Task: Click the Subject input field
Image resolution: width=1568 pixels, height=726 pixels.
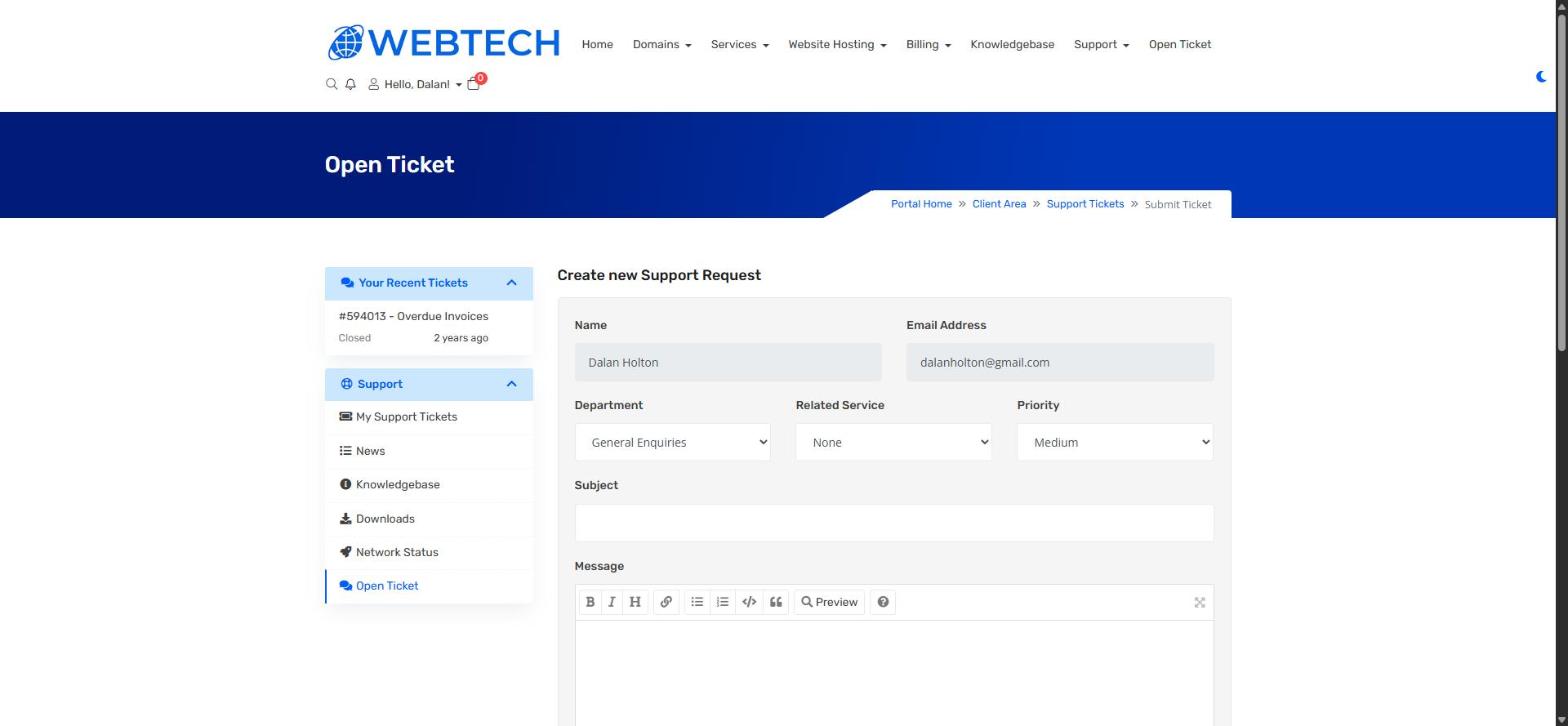Action: pyautogui.click(x=894, y=523)
